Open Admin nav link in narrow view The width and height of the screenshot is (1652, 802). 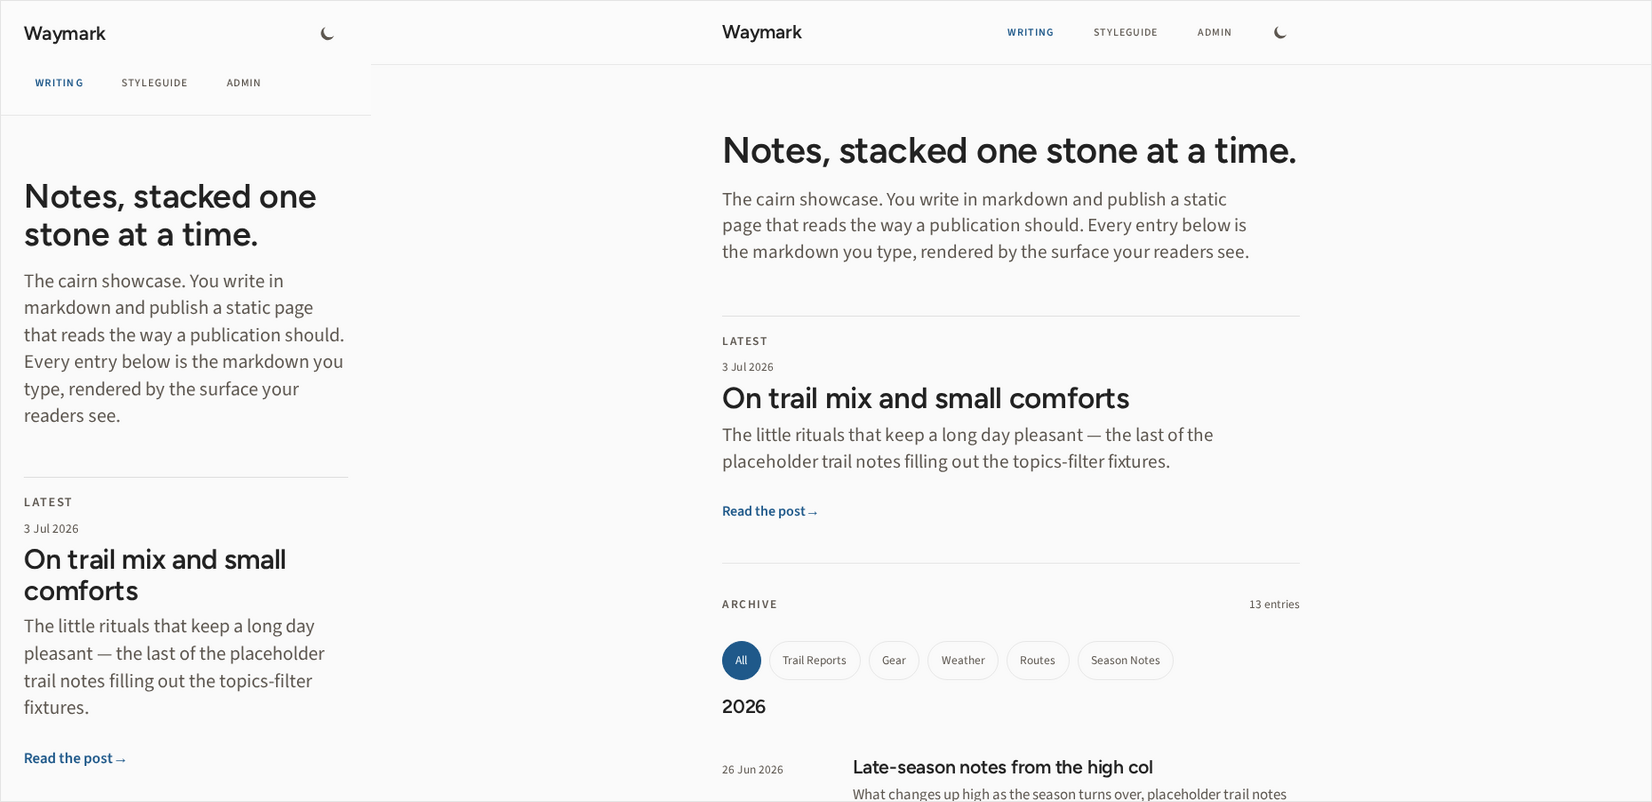click(243, 83)
